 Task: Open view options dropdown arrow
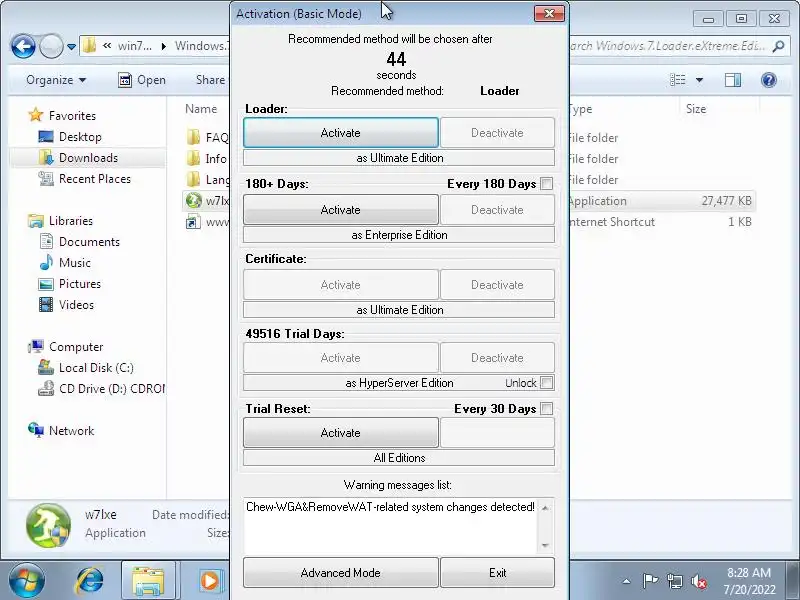pos(699,80)
